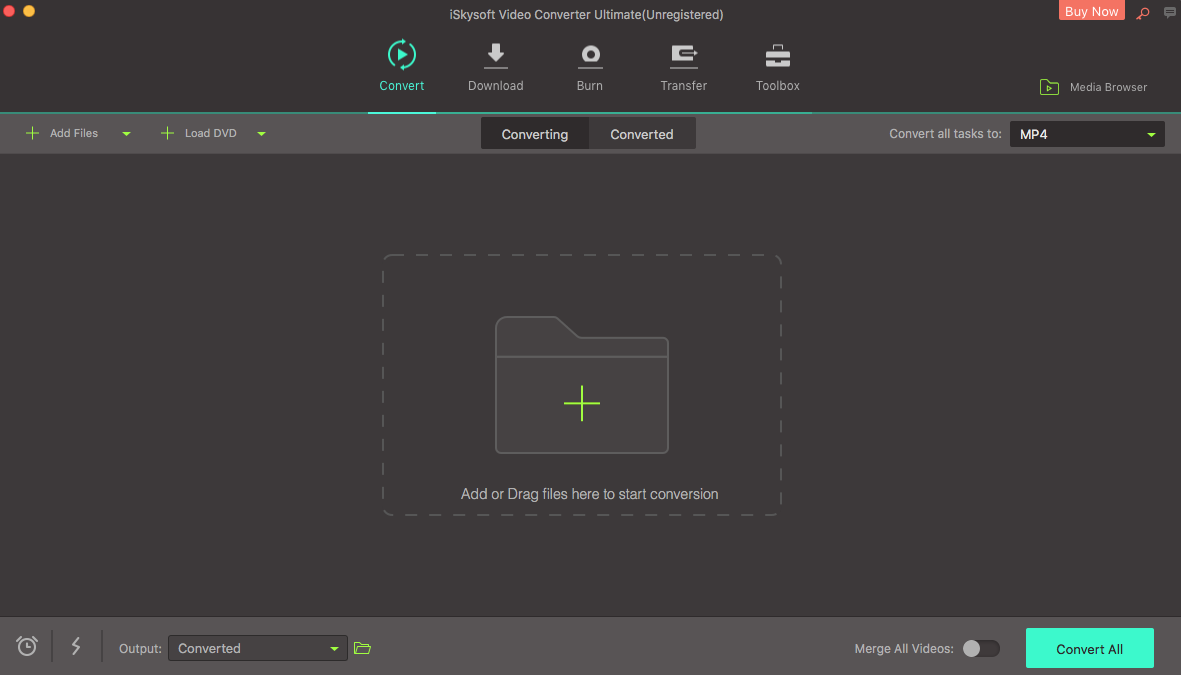Click the Convert All button
The height and width of the screenshot is (675, 1181).
(x=1089, y=649)
